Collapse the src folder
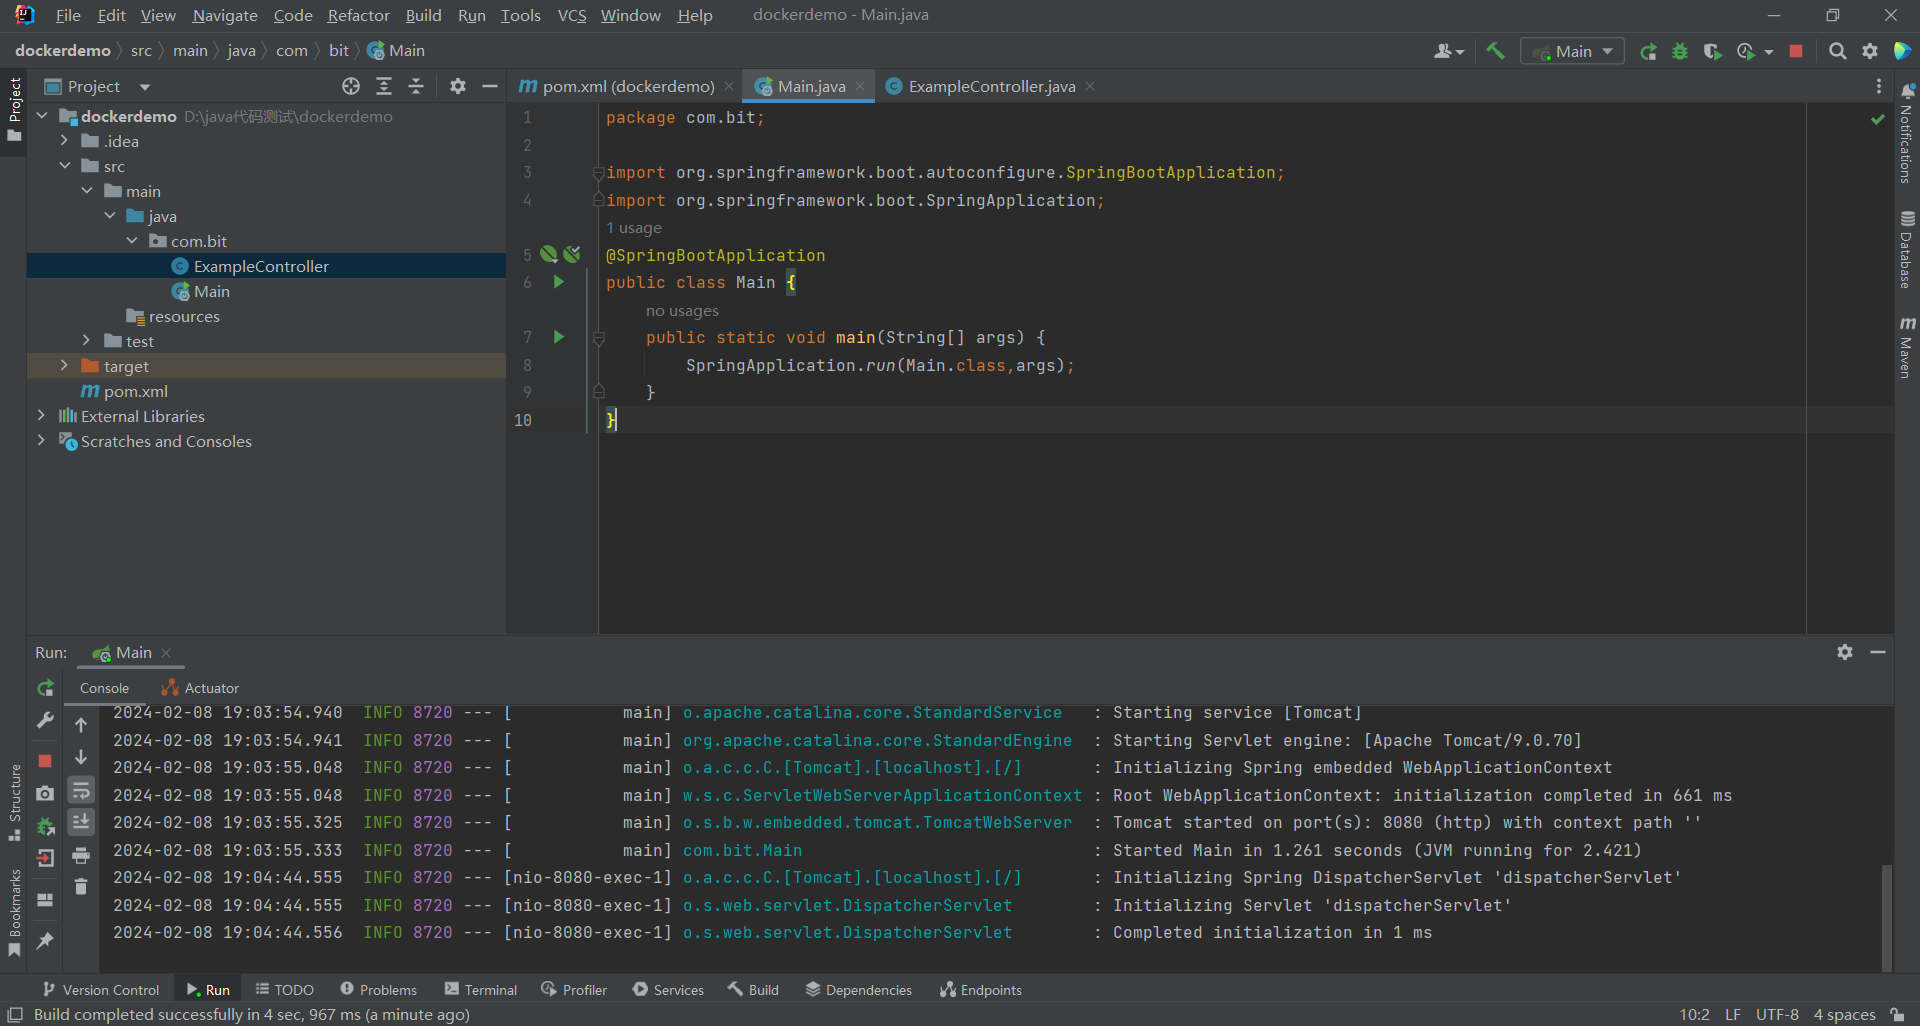Screen dimensions: 1920x1026 pyautogui.click(x=64, y=166)
